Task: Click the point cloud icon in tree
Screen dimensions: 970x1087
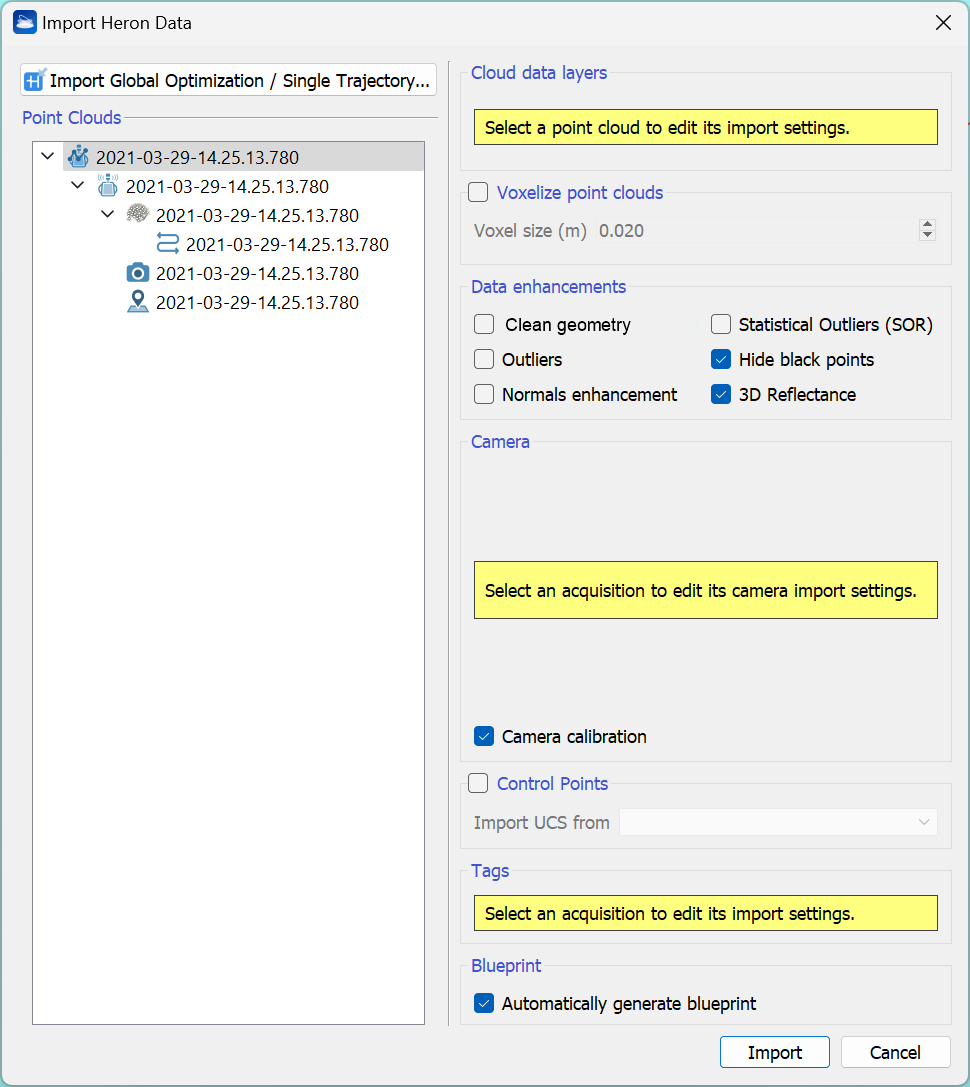Action: coord(138,215)
